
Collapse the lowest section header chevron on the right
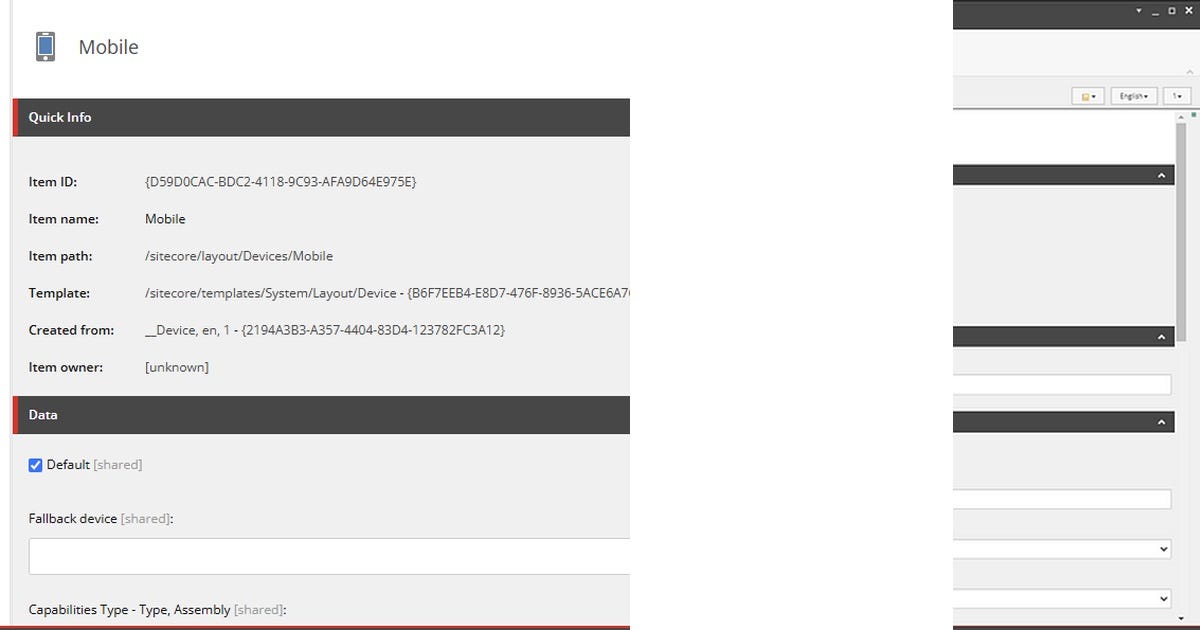[x=1161, y=422]
